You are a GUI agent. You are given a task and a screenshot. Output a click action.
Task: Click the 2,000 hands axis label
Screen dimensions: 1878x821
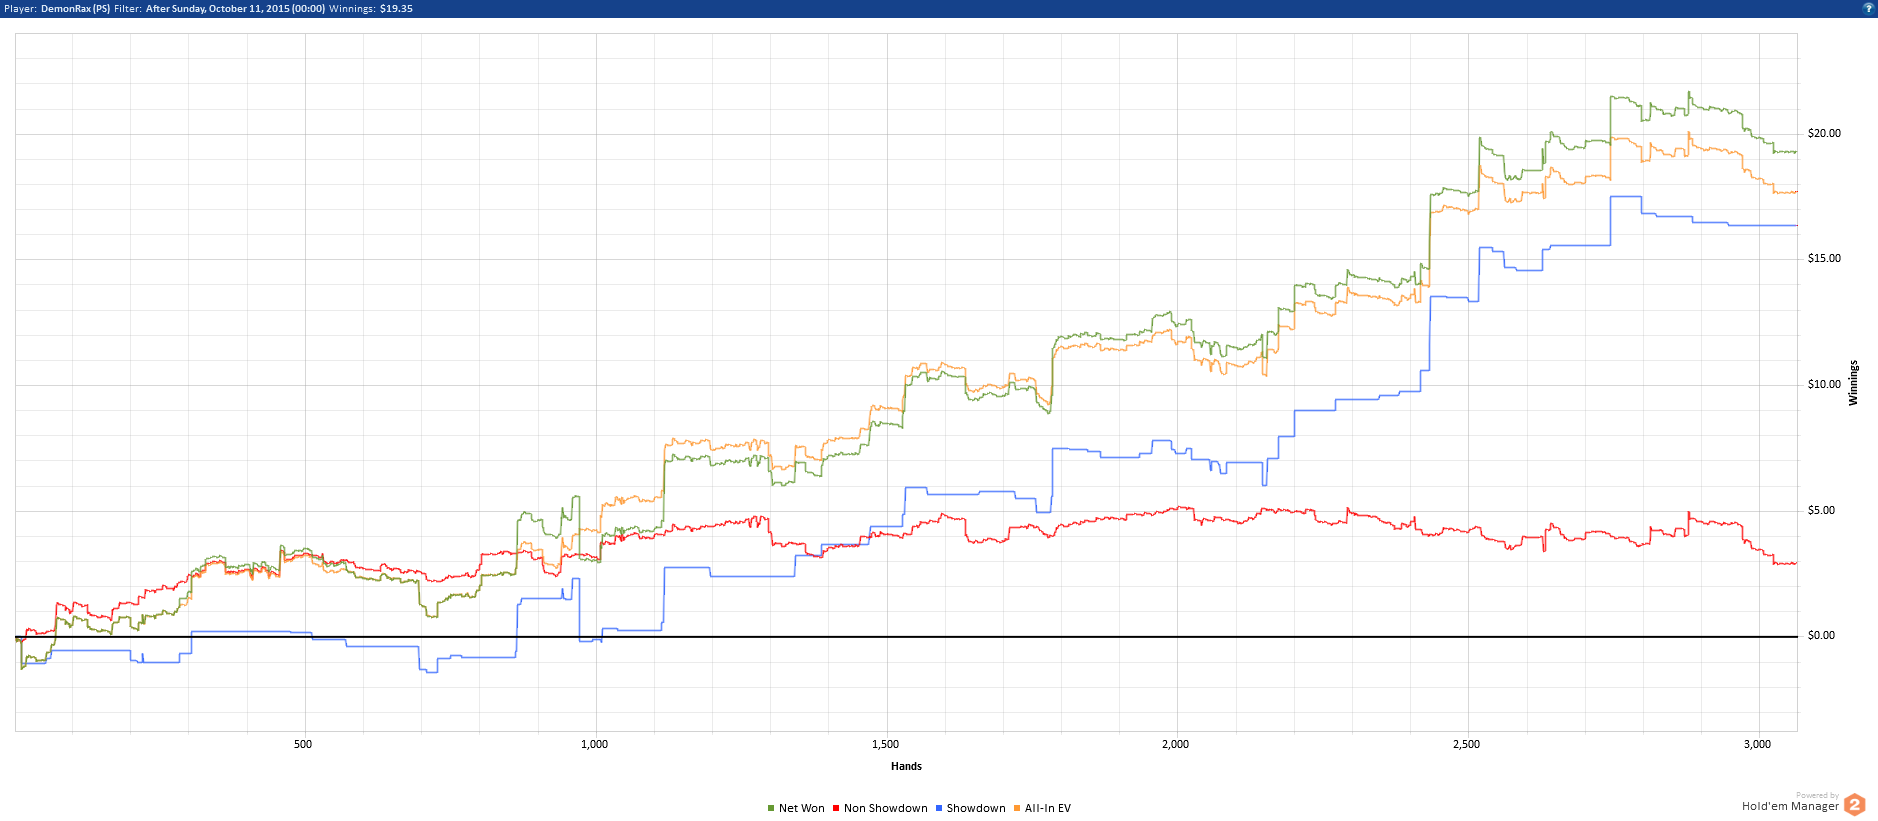click(x=1176, y=744)
